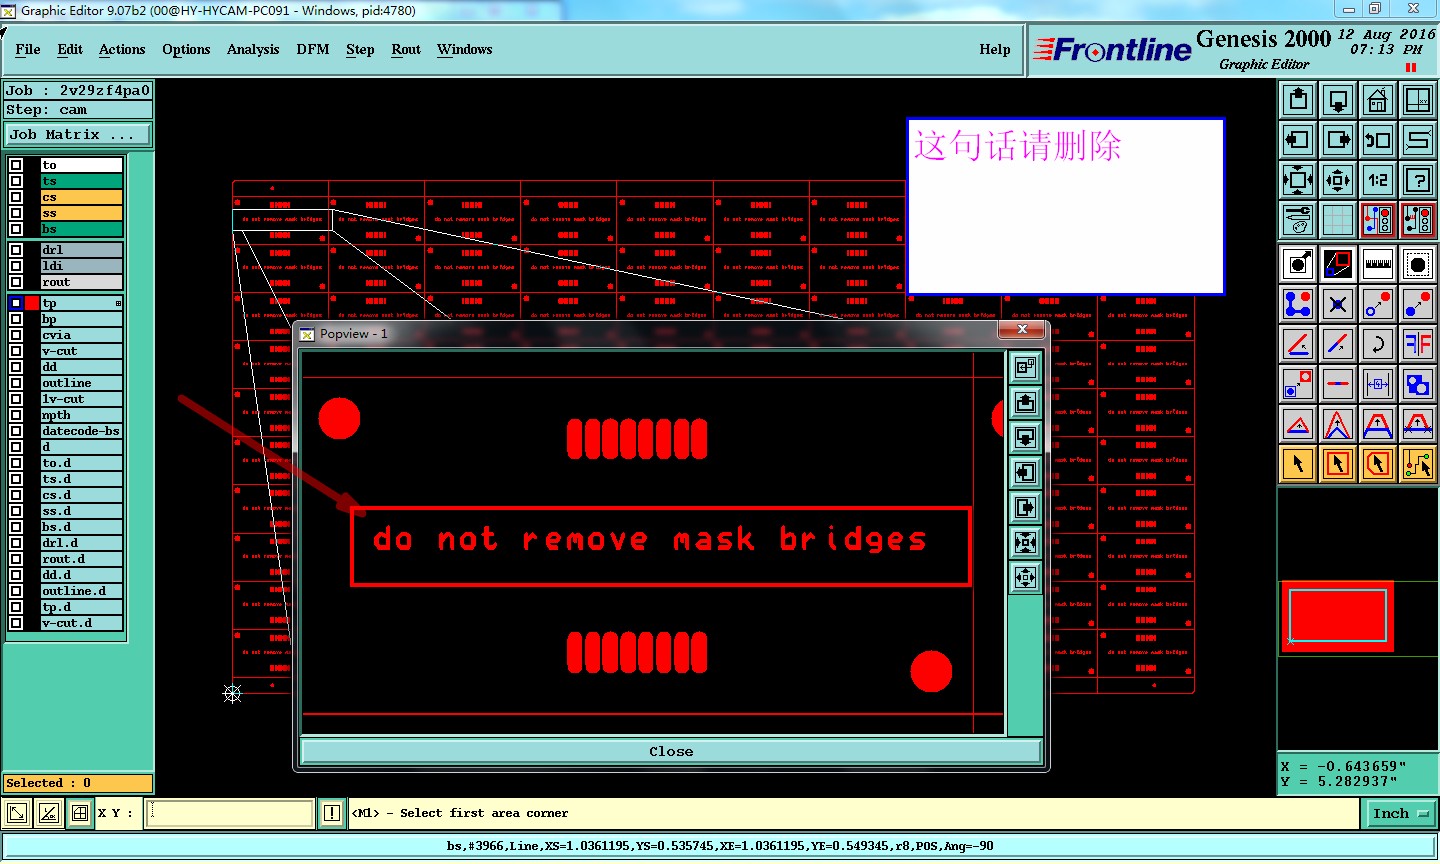The width and height of the screenshot is (1440, 864).
Task: Select the 'npth' layer name
Action: [x=81, y=415]
